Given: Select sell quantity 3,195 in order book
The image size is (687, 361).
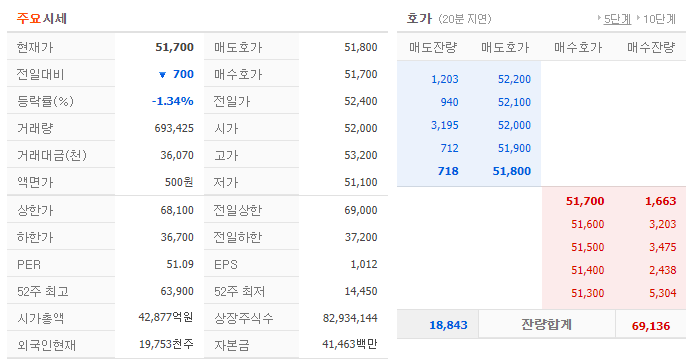Looking at the screenshot, I should tap(445, 125).
